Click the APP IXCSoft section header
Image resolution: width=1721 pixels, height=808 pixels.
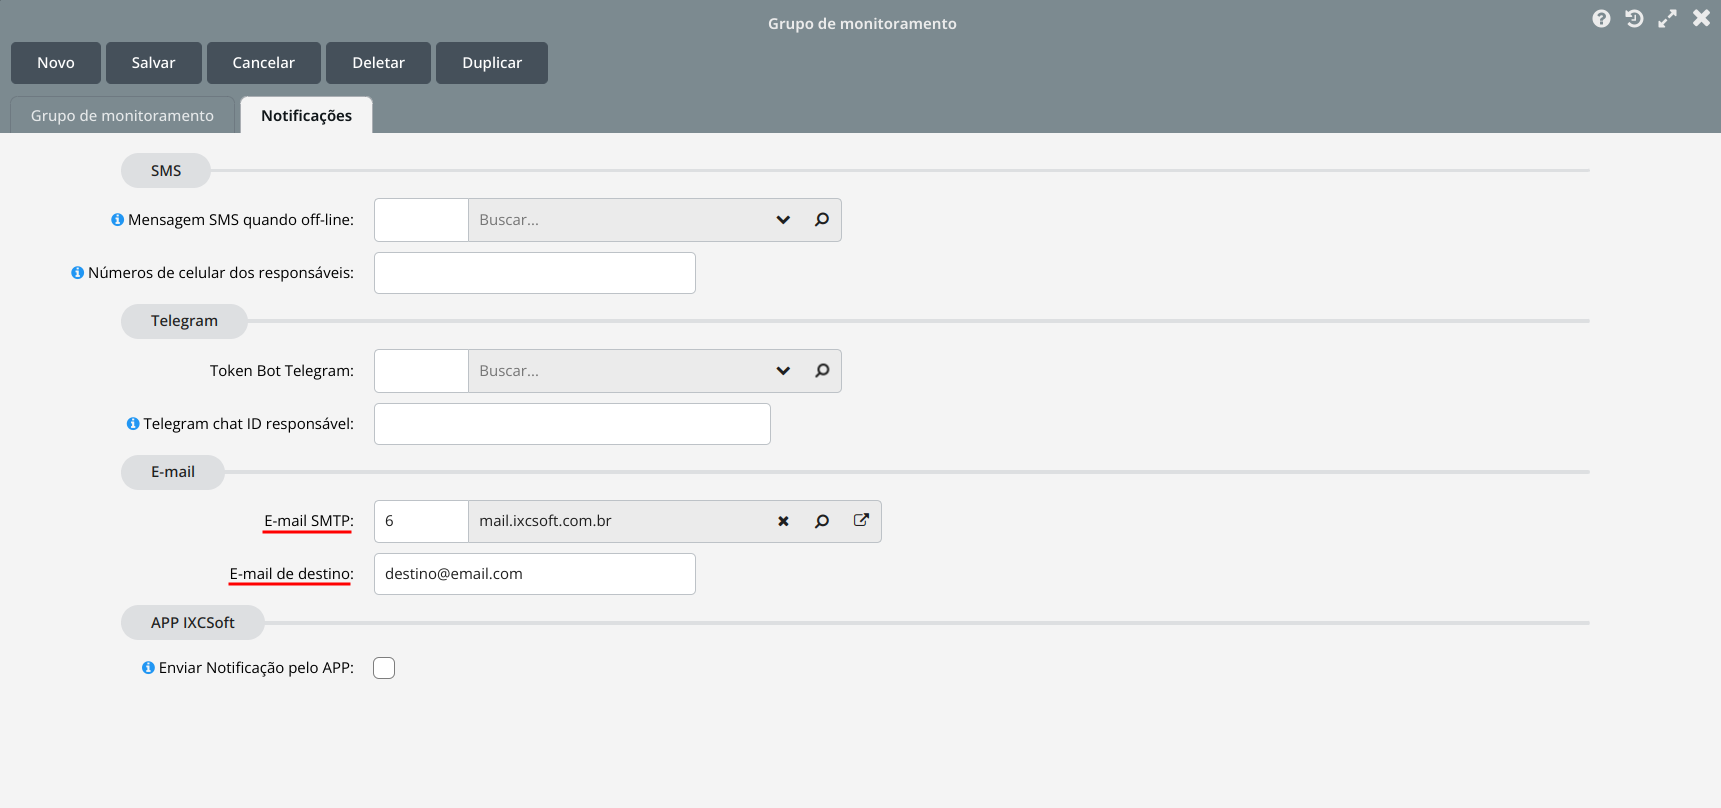(193, 623)
